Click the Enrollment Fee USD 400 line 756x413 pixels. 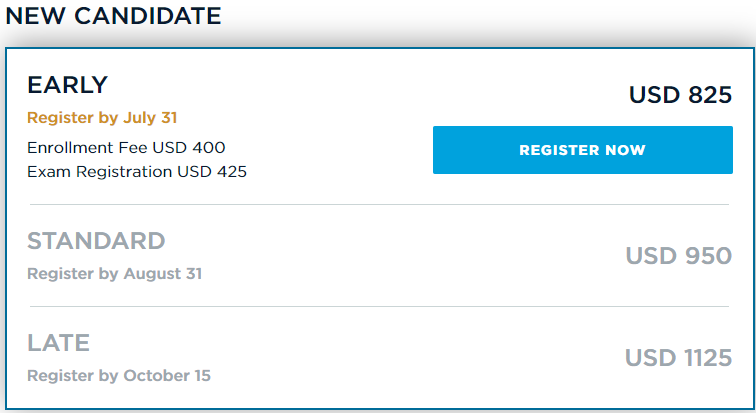pos(126,147)
